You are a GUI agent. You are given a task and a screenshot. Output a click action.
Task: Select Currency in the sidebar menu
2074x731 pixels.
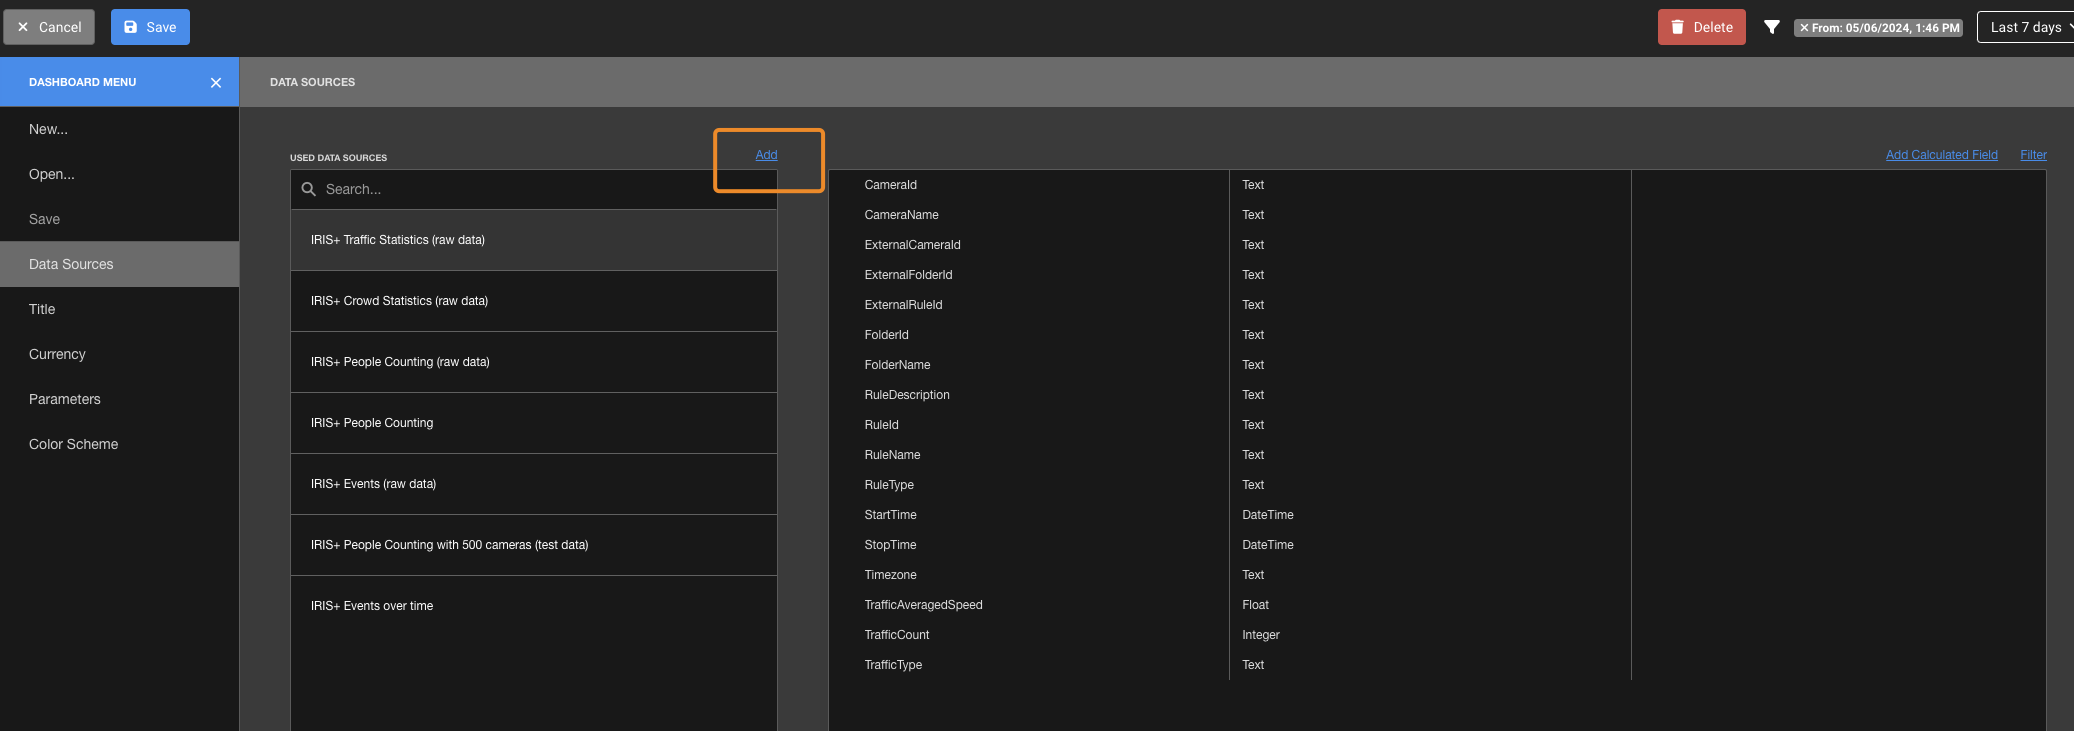coord(57,354)
